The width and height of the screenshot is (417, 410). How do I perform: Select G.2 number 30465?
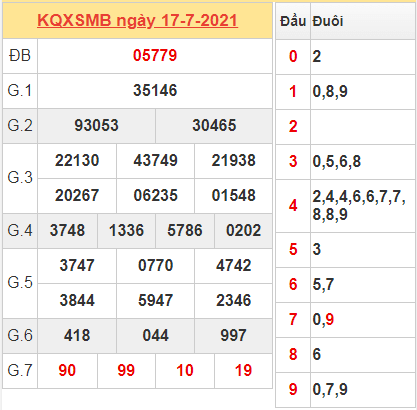tap(214, 125)
